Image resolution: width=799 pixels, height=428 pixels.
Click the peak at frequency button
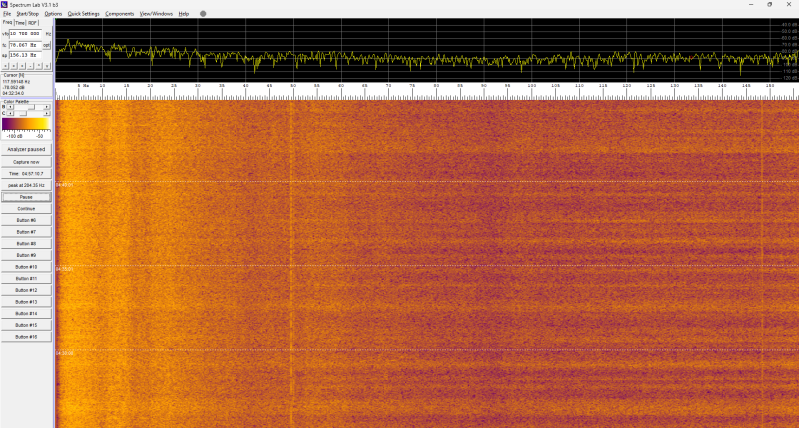26,185
